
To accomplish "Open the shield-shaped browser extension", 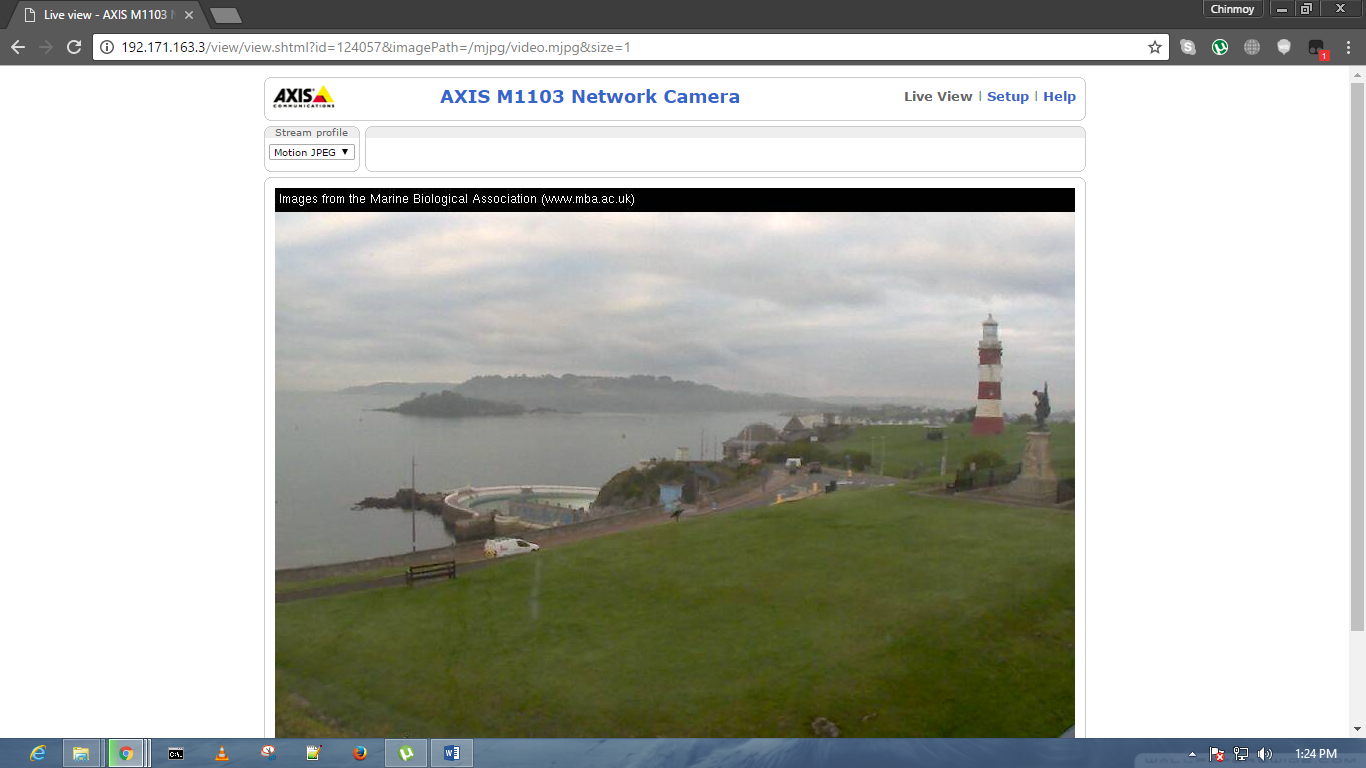I will (x=1283, y=46).
